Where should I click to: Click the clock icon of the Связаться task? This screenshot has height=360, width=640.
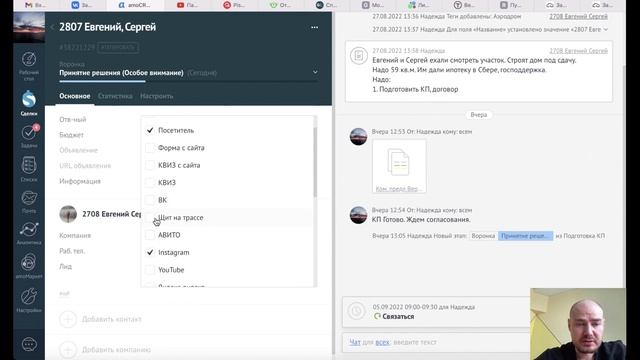point(356,311)
